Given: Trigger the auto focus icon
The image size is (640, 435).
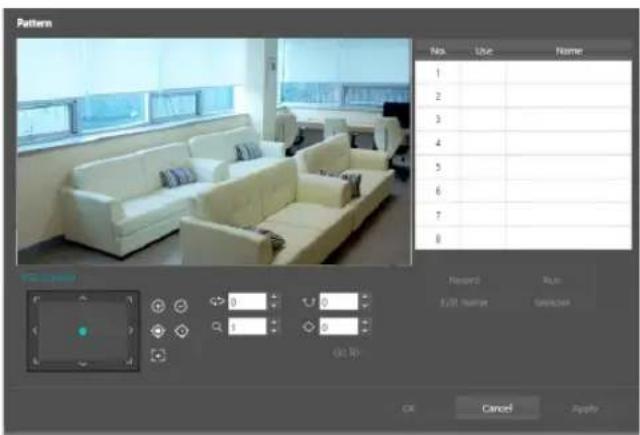Looking at the screenshot, I should click(158, 355).
